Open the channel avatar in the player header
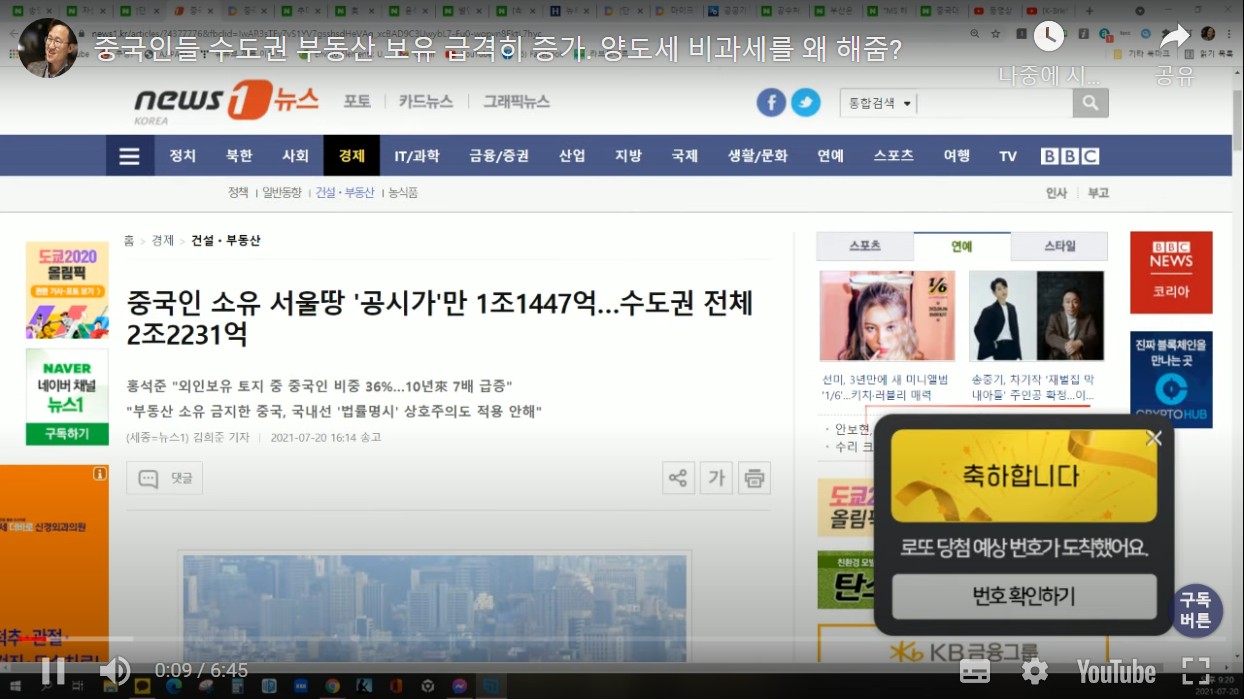1244x699 pixels. click(x=48, y=47)
